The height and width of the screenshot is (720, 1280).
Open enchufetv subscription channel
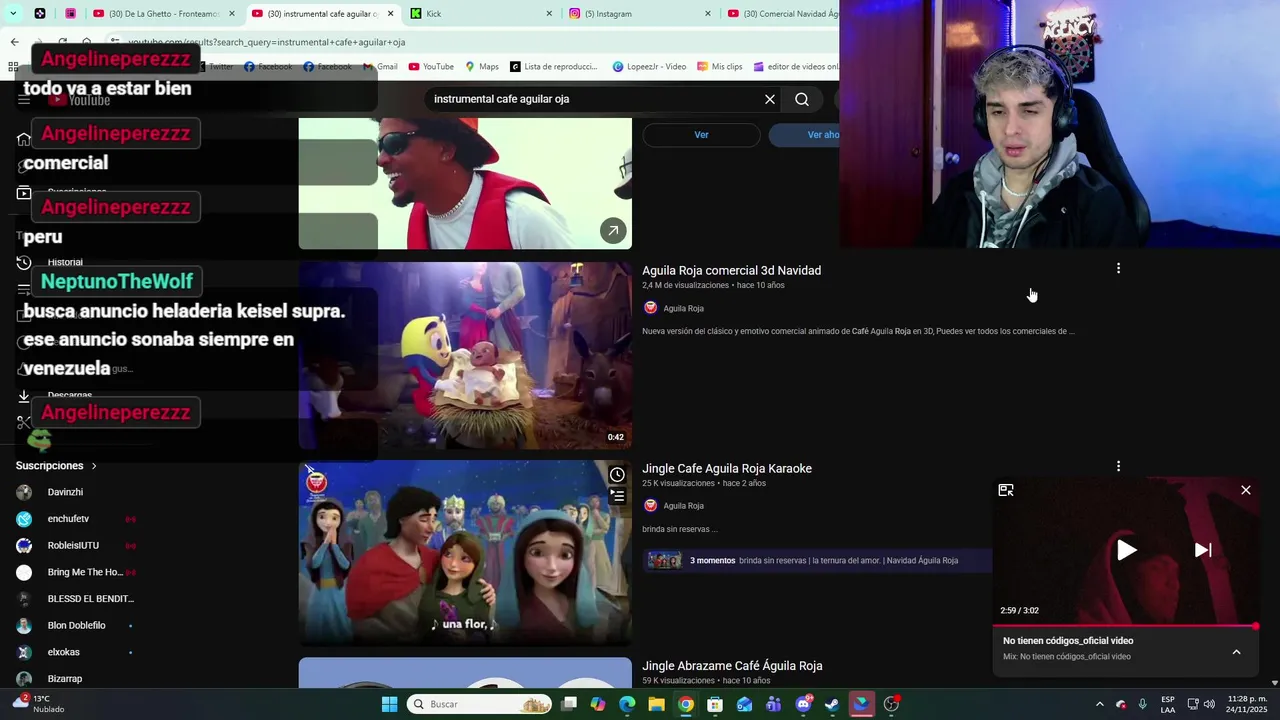pos(68,519)
